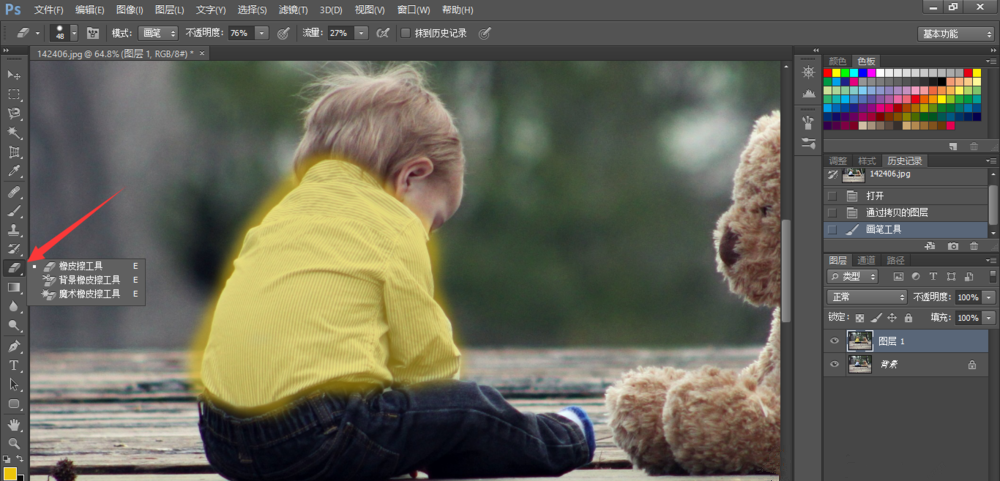Select the Blur tool

tap(13, 307)
